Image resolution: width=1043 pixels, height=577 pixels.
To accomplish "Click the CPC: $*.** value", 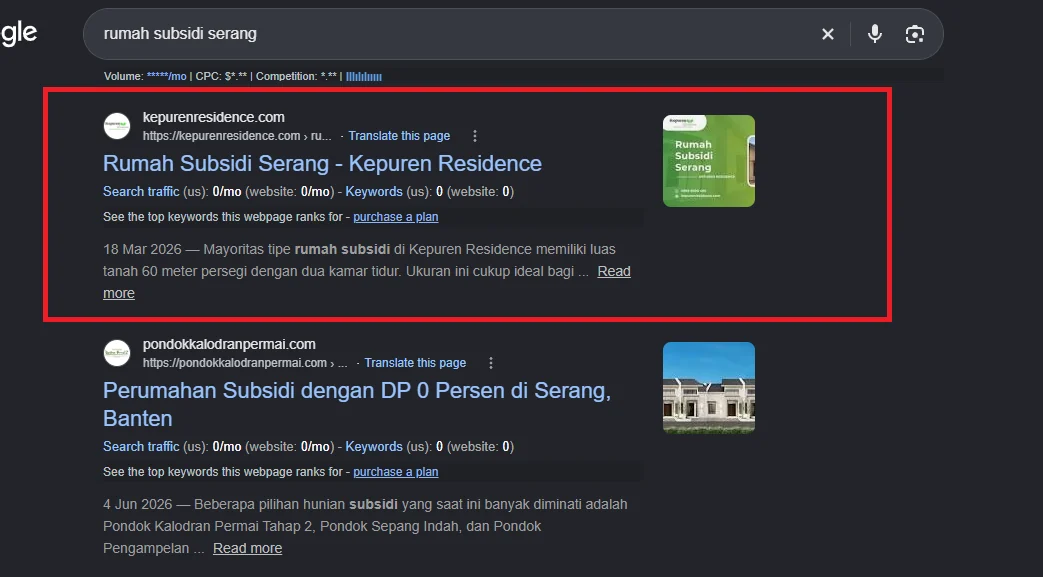I will [221, 77].
